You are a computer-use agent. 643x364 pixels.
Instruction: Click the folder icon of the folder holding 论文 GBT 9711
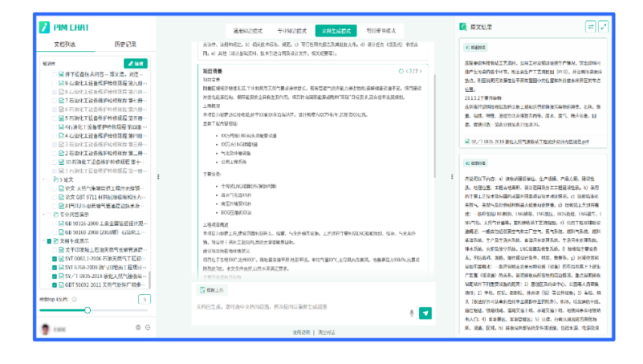tap(56, 180)
